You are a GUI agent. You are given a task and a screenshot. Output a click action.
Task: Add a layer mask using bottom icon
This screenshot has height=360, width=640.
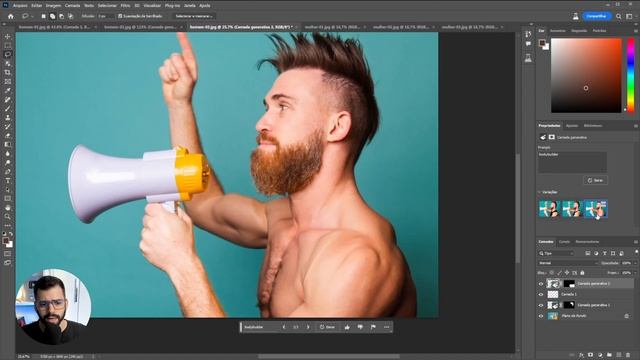click(x=590, y=355)
